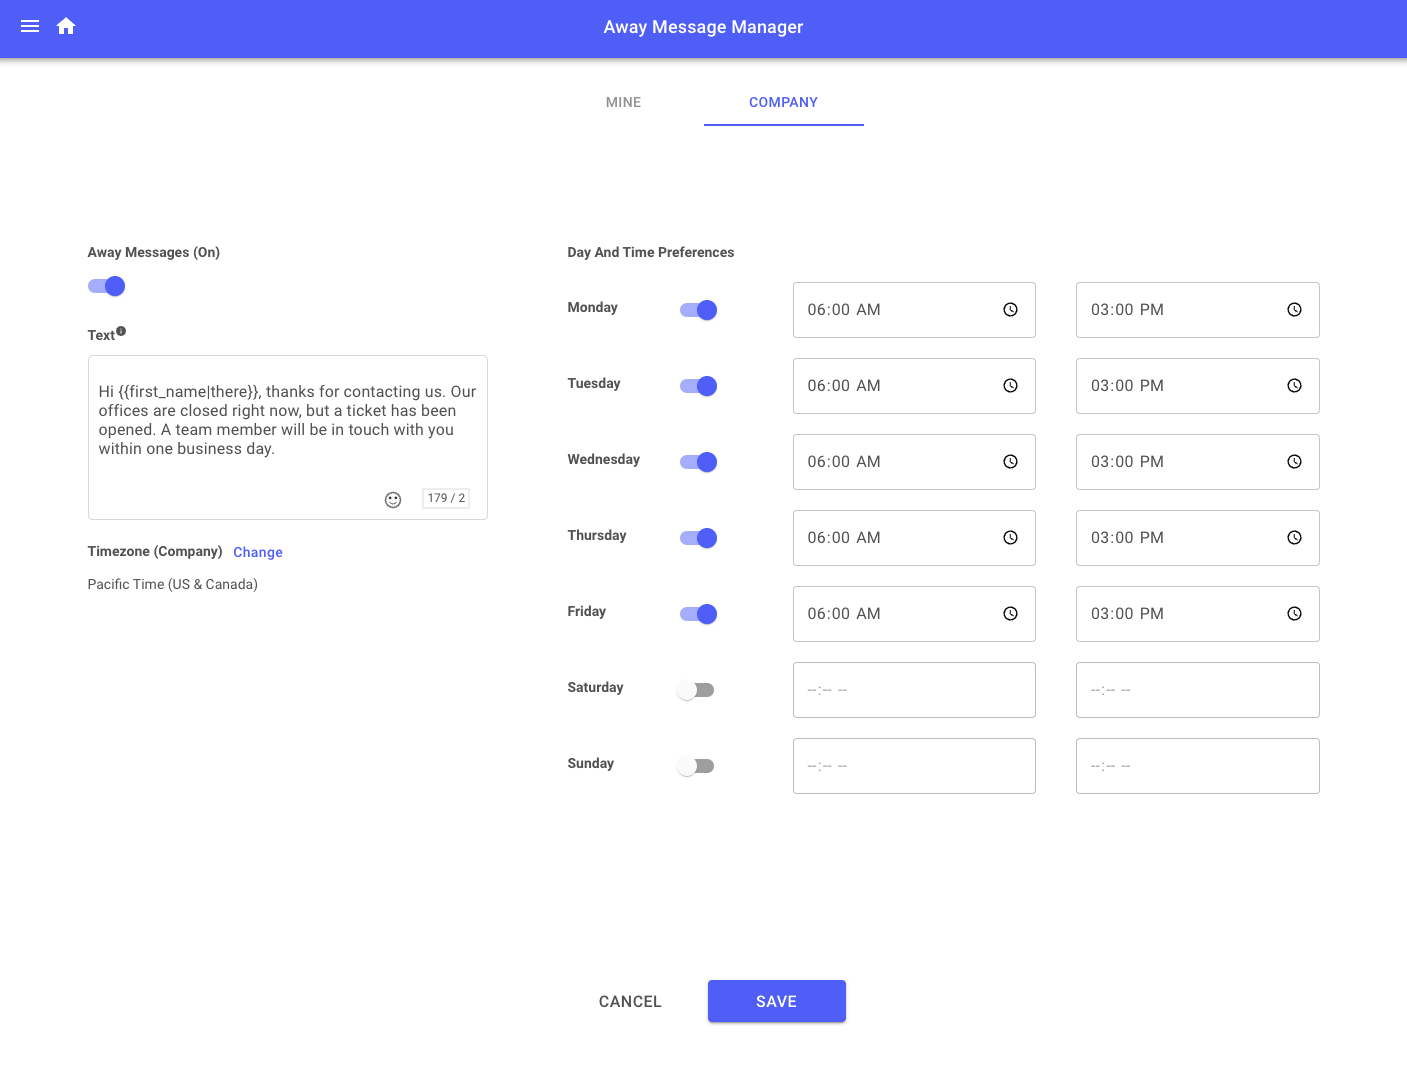
Task: Turn off the Away Messages switch
Action: click(106, 286)
